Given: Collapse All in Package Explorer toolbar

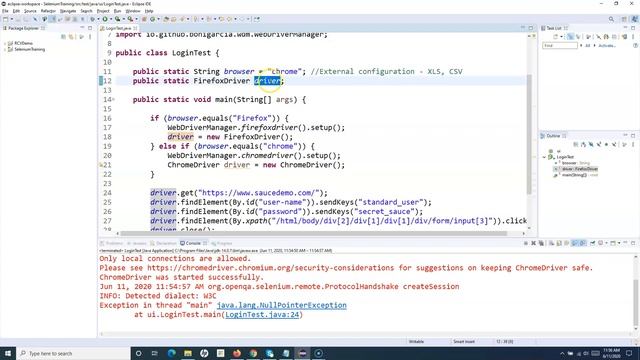Looking at the screenshot, I should (63, 37).
